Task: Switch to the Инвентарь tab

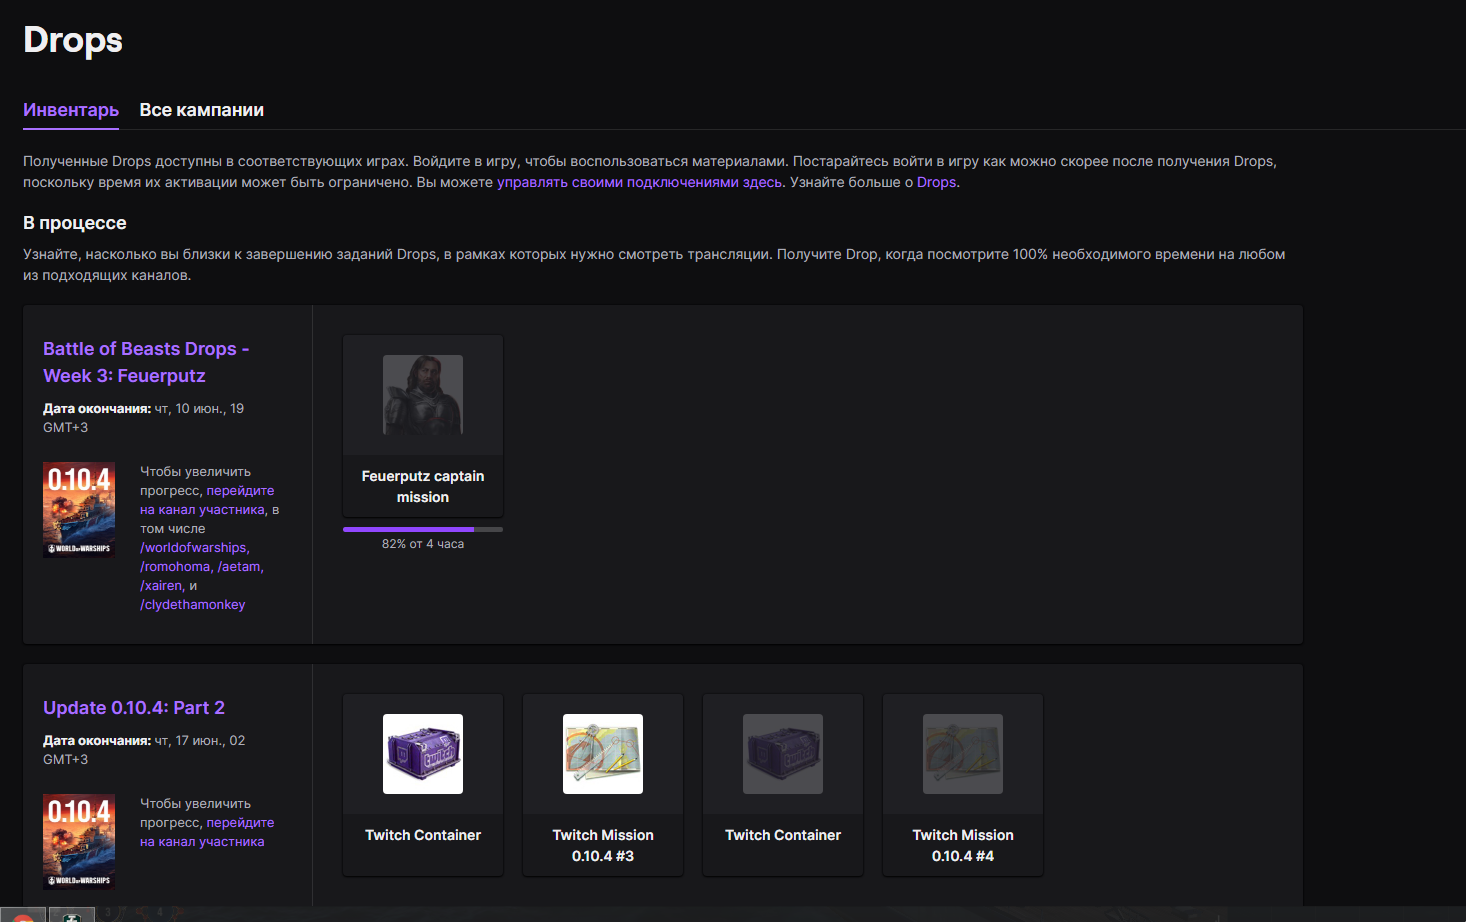Action: 71,110
